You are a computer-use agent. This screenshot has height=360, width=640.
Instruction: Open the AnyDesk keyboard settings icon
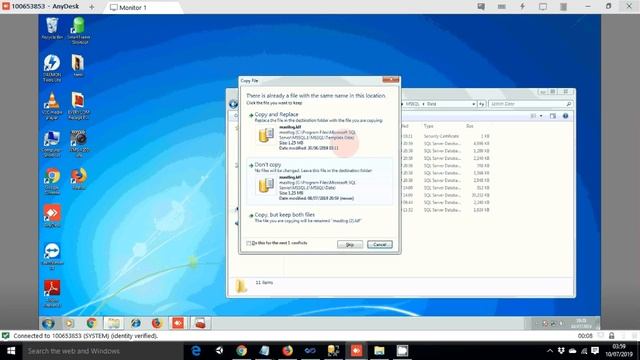click(502, 7)
